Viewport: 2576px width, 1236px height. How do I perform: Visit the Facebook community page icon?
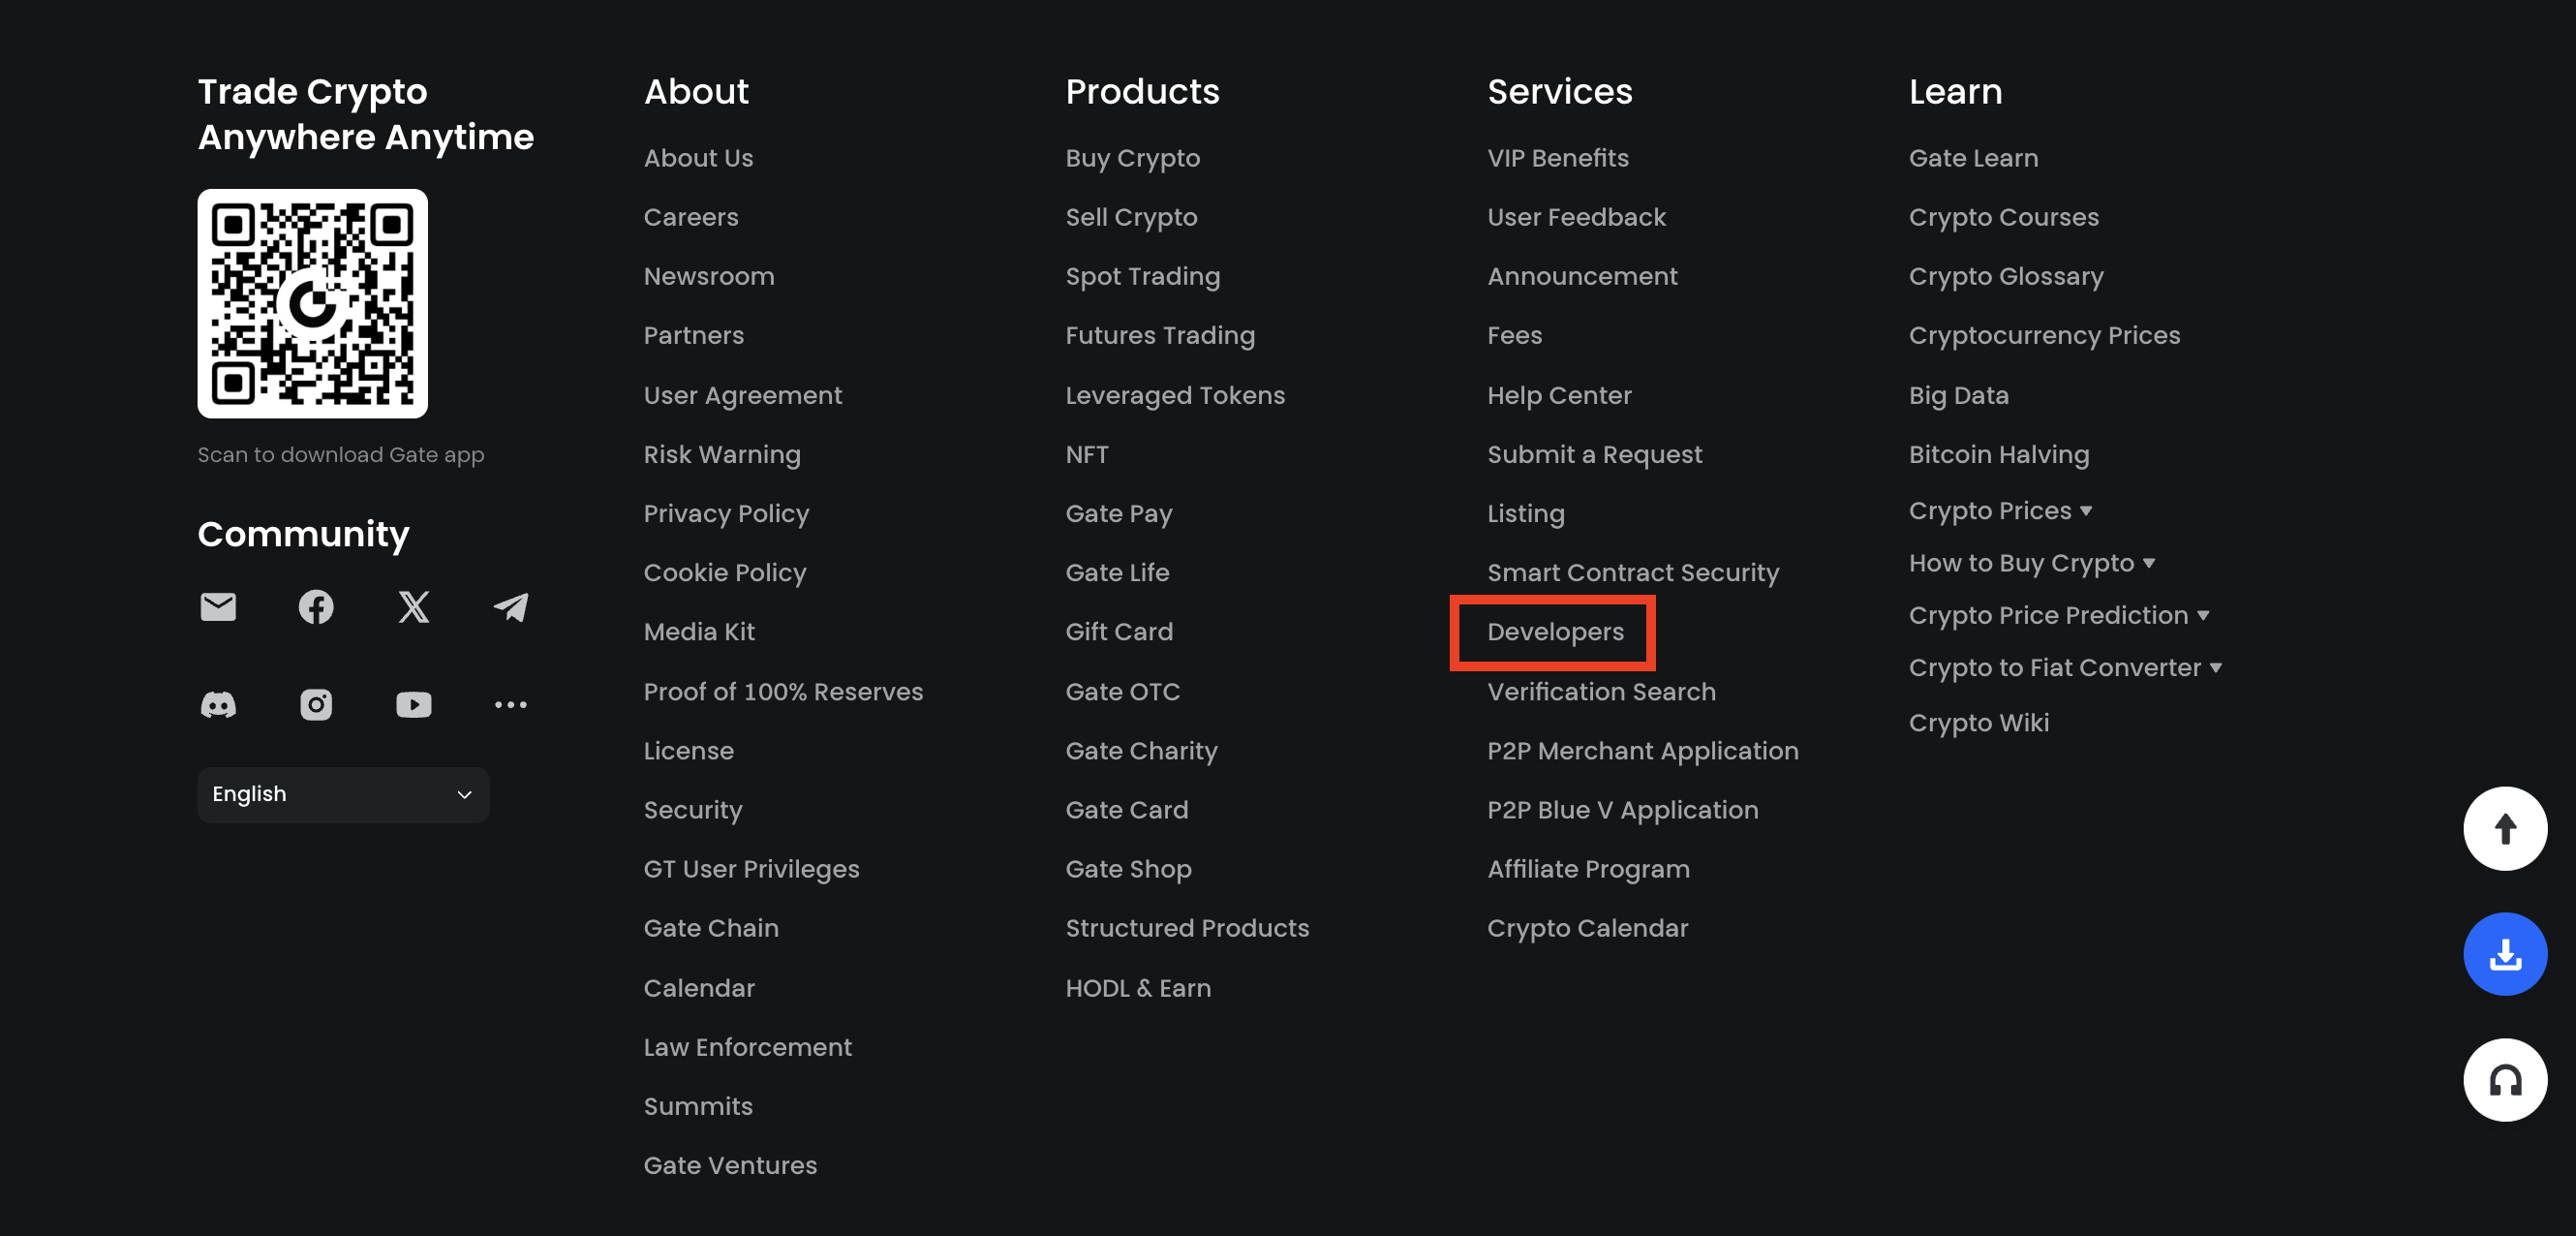[316, 607]
